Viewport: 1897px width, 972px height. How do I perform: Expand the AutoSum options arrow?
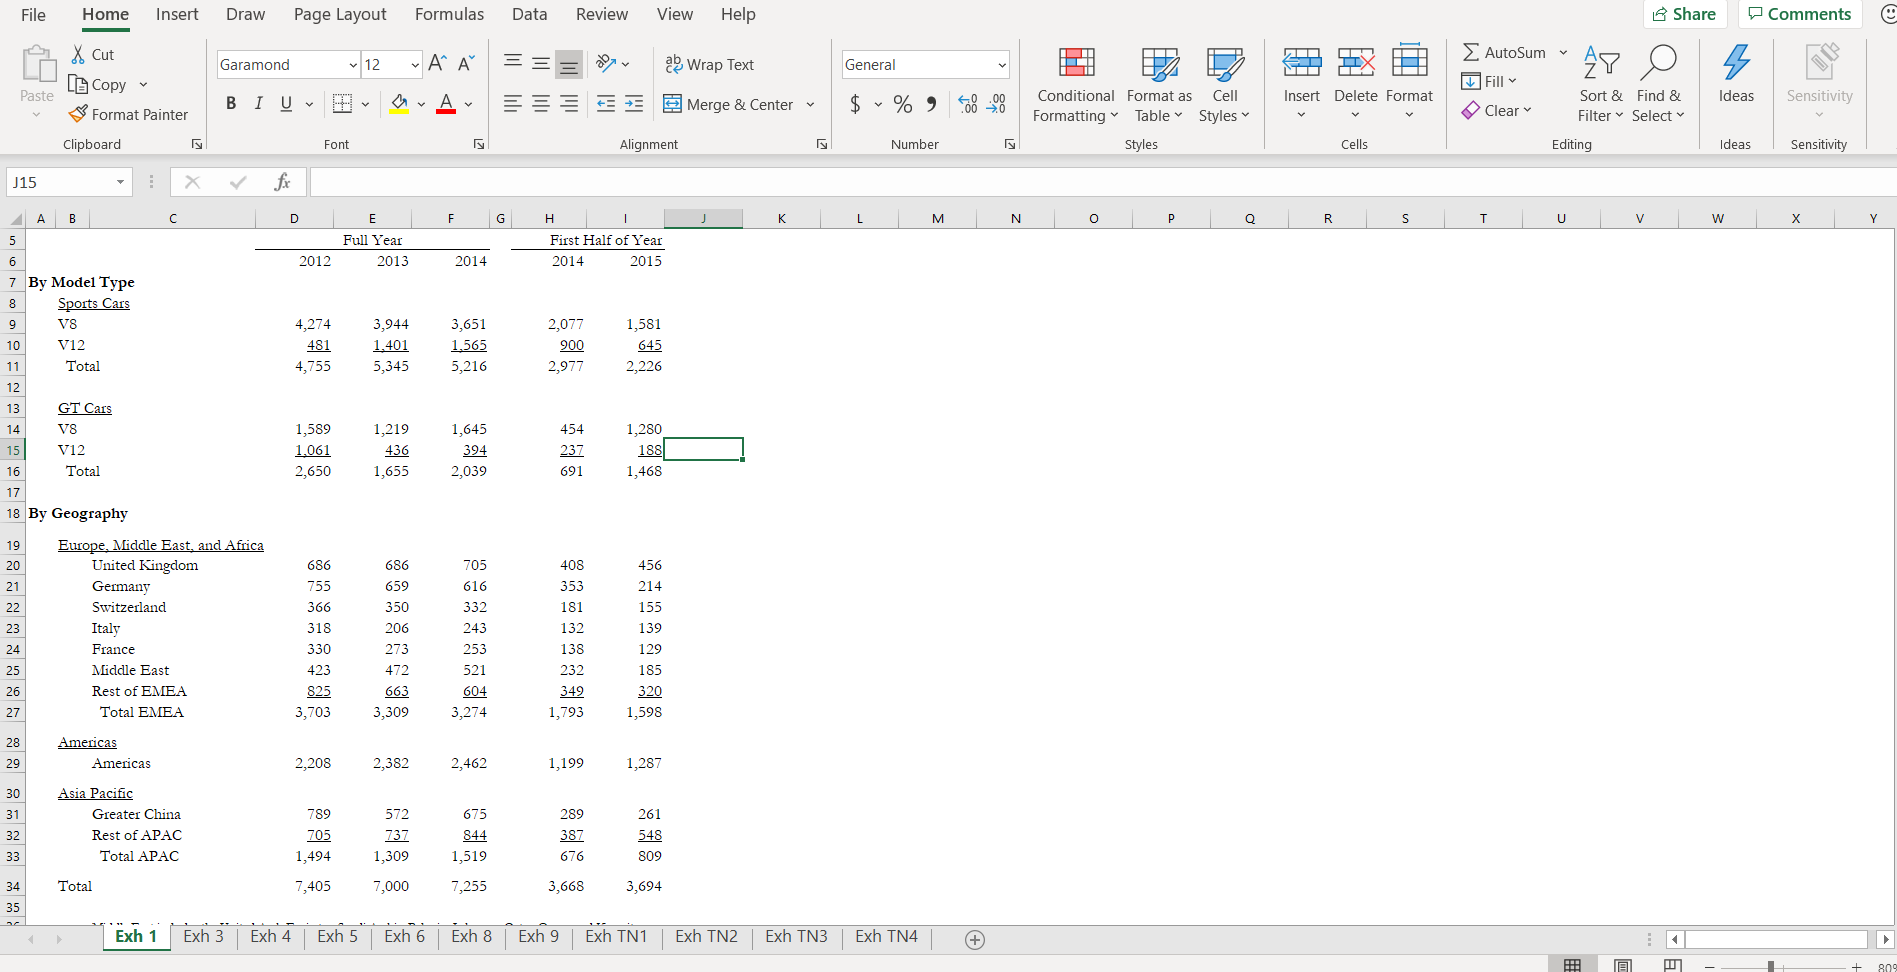click(x=1563, y=52)
